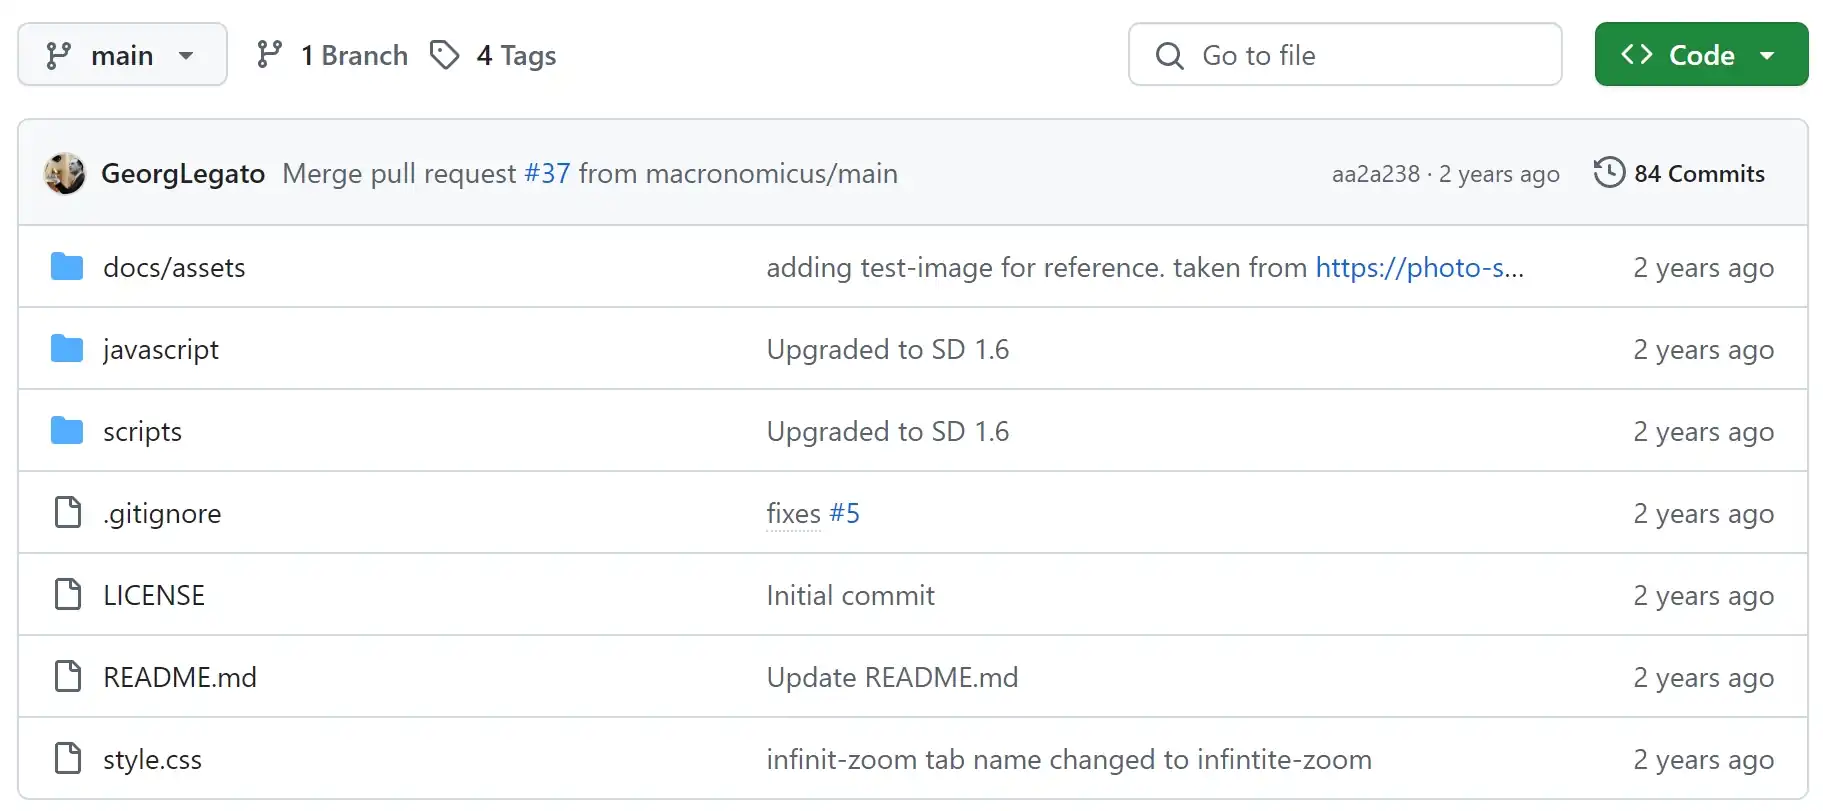Open the README.md file
The width and height of the screenshot is (1823, 811).
[180, 677]
